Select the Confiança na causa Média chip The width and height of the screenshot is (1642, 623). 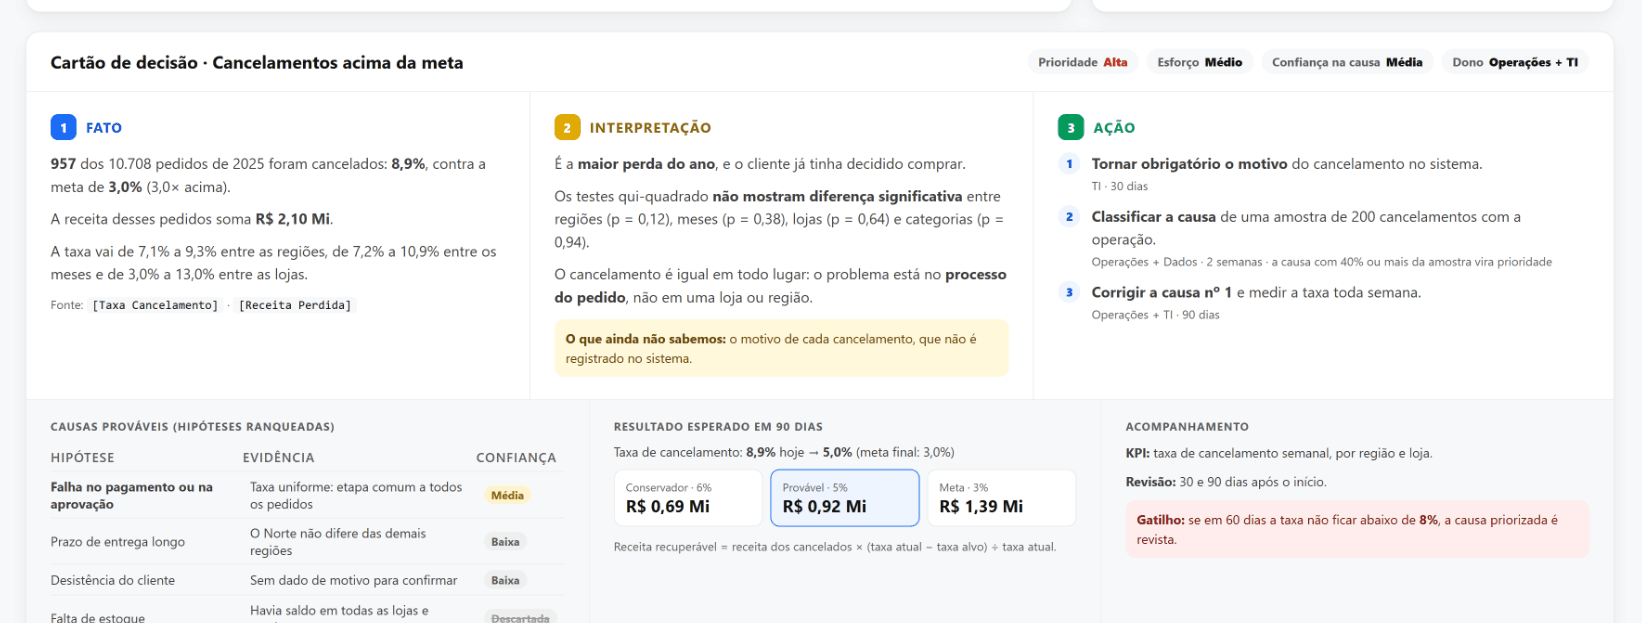[x=1347, y=62]
